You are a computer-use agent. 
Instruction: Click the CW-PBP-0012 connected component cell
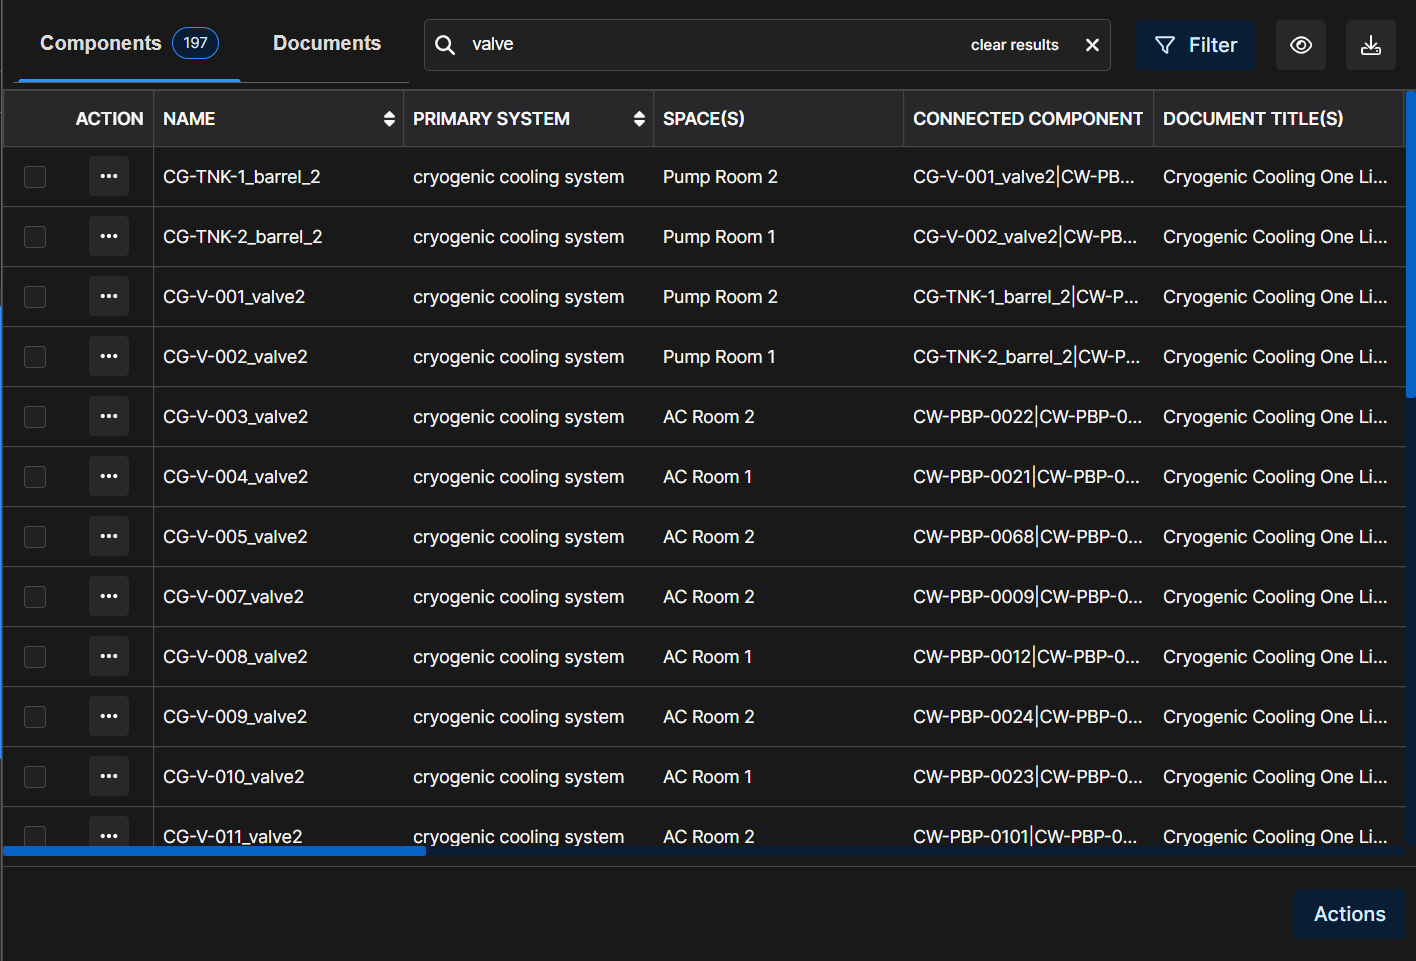tap(1026, 657)
